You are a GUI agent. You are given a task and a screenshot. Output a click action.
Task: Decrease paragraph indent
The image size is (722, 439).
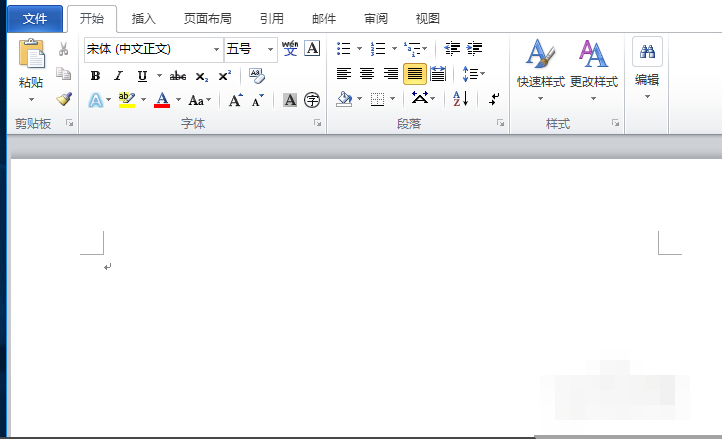(452, 48)
